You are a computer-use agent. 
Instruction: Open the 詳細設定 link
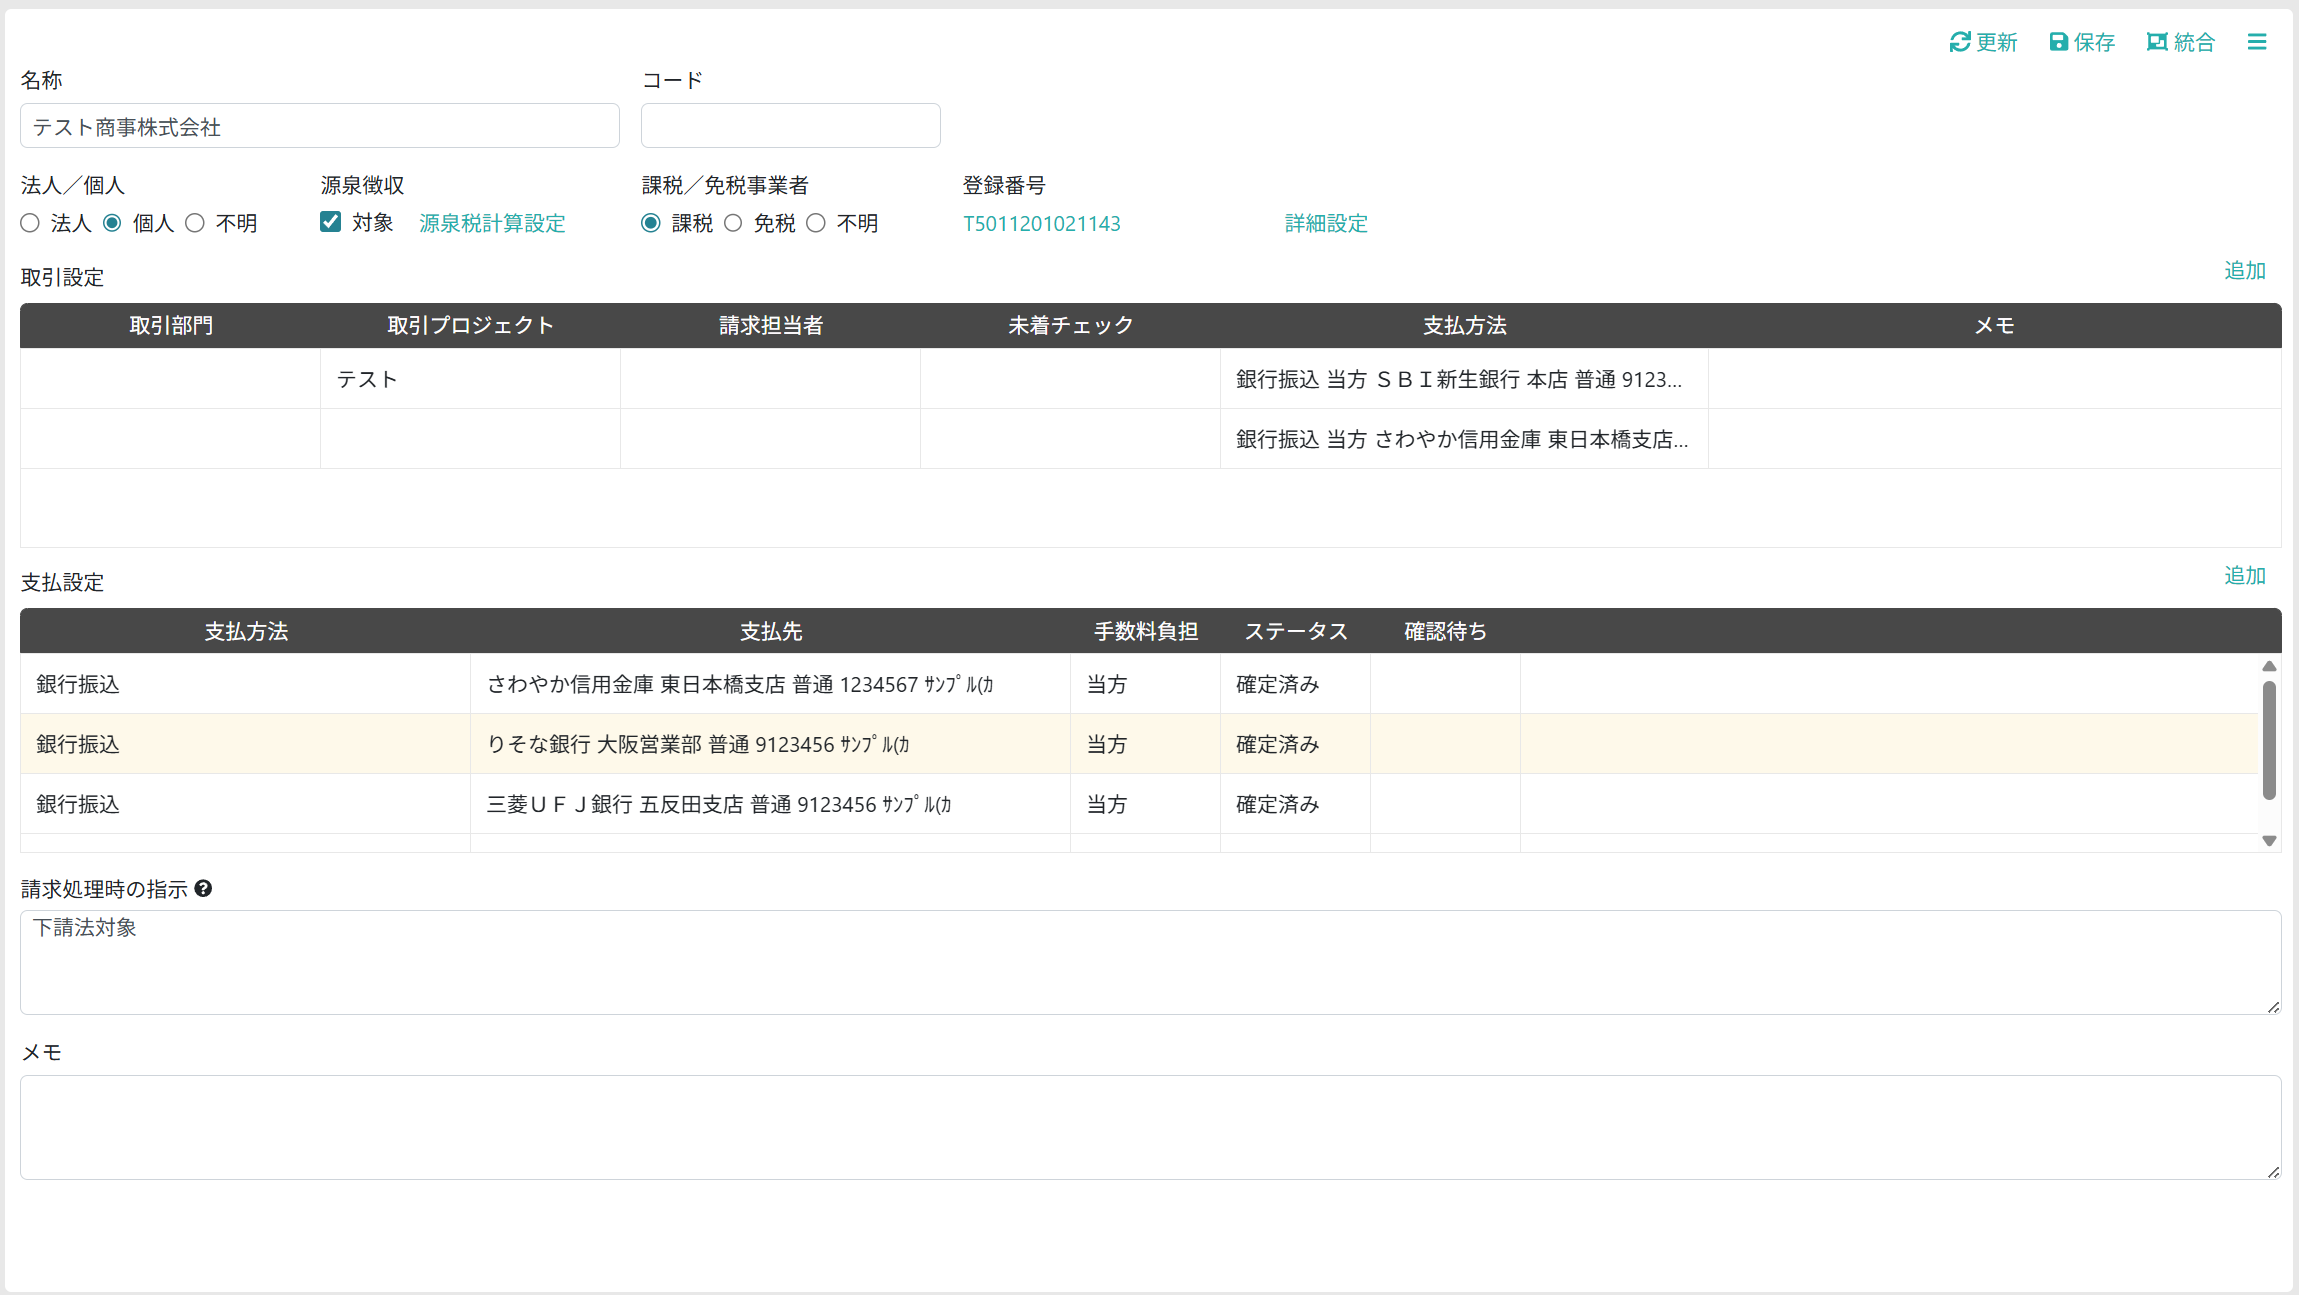(x=1326, y=223)
